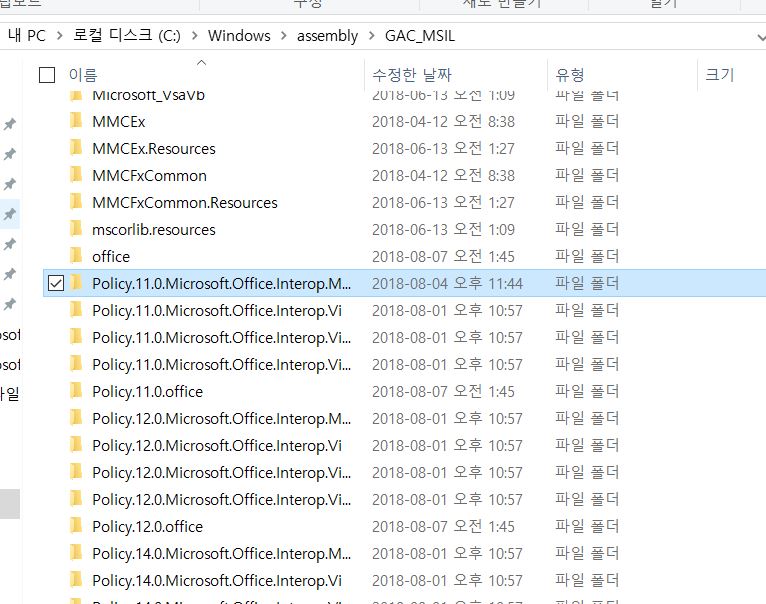Click date 2018-06-13 오전 1:09 of mscorlib.resources

[443, 230]
